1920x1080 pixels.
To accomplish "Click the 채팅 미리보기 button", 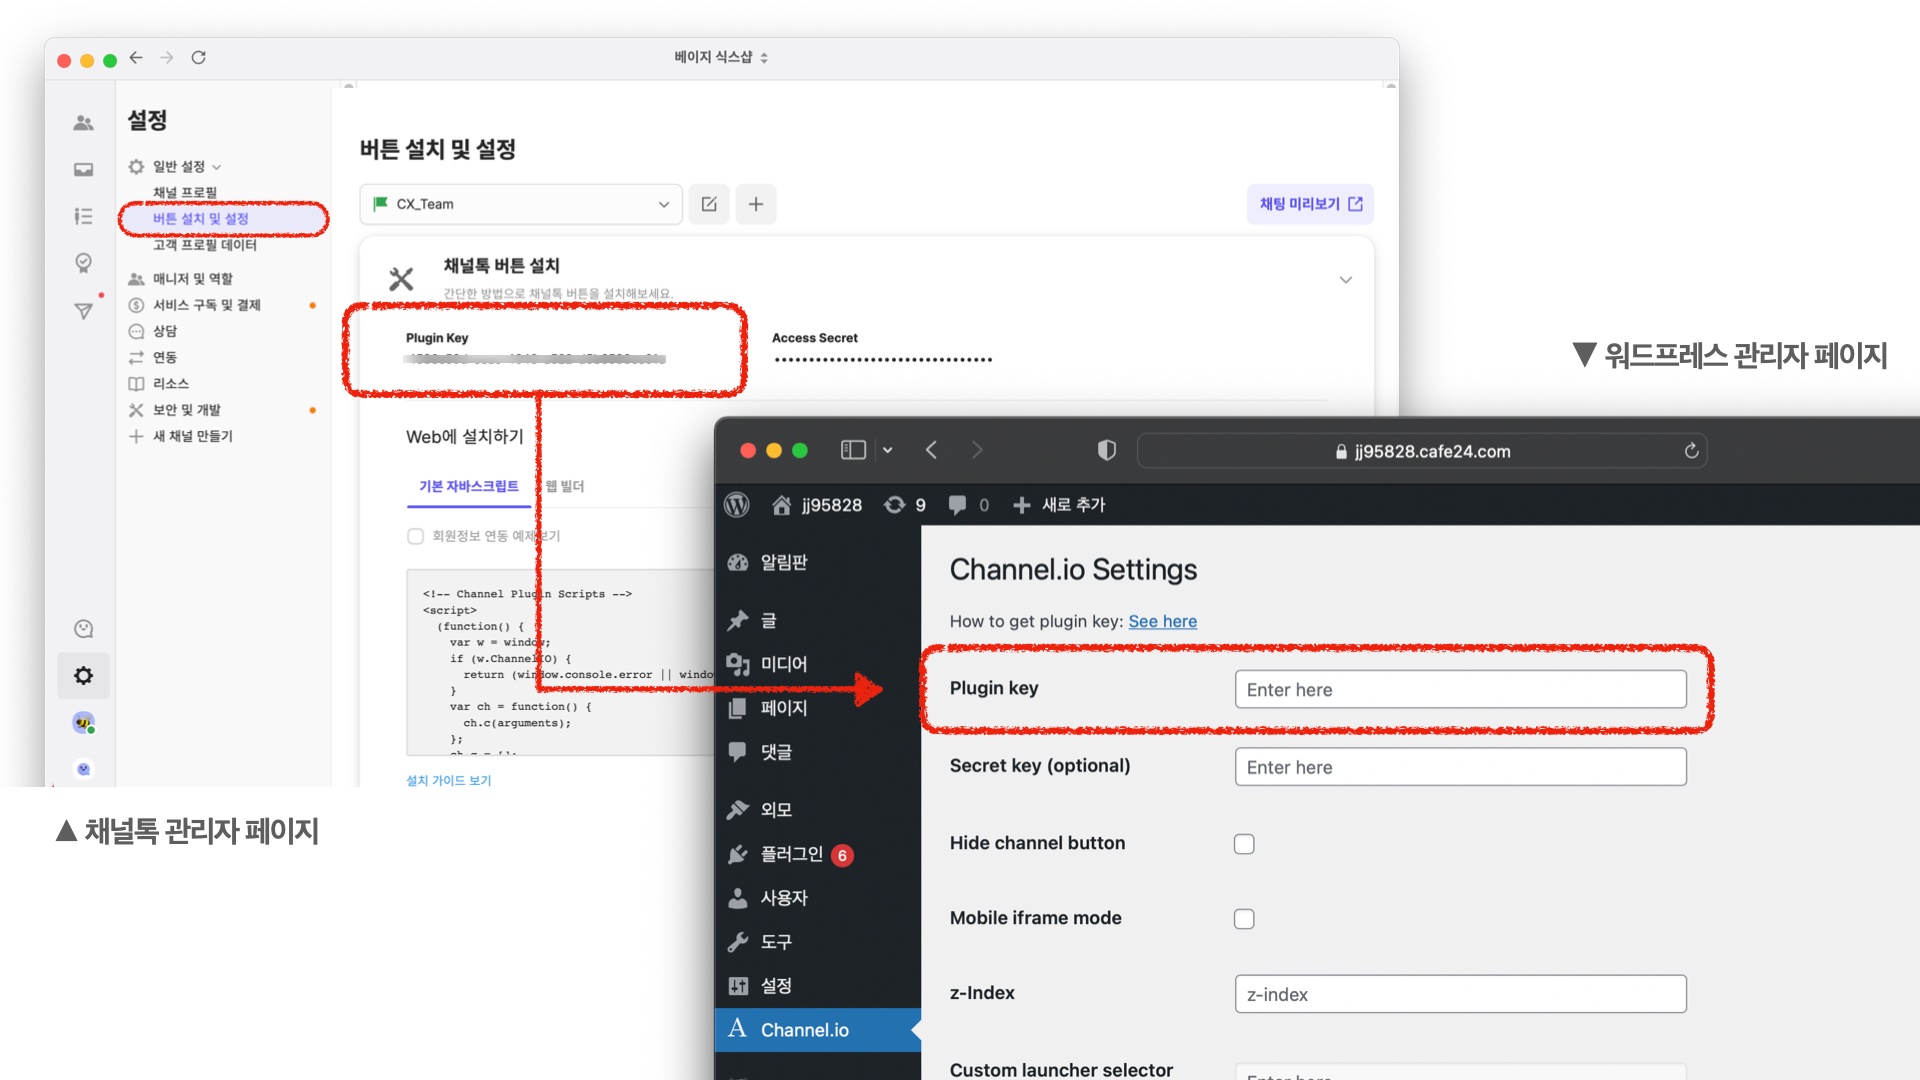I will point(1310,204).
